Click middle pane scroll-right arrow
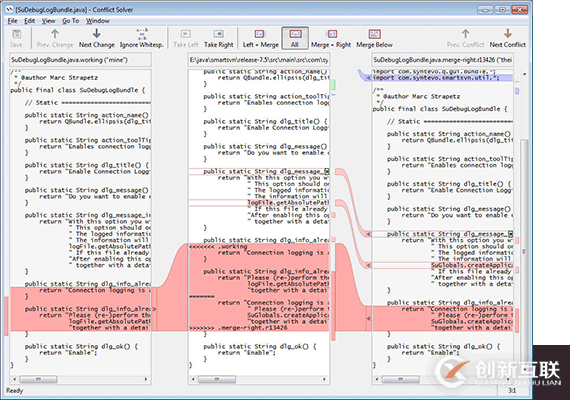This screenshot has width=570, height=400. pos(324,379)
